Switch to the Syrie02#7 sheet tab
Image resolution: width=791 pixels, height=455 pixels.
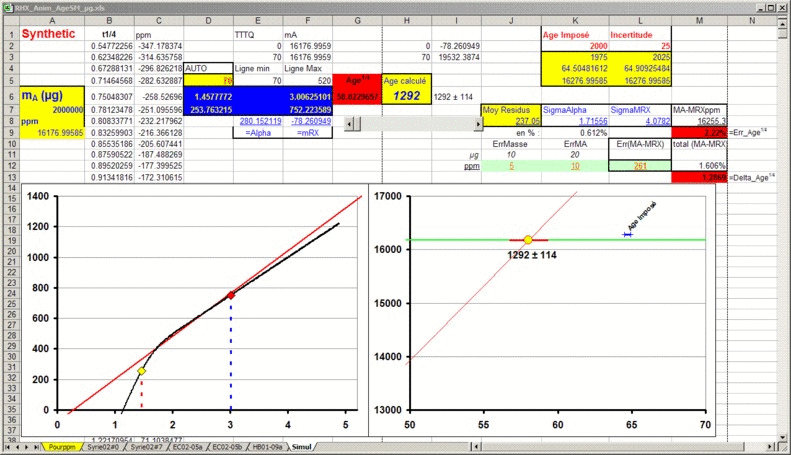146,447
